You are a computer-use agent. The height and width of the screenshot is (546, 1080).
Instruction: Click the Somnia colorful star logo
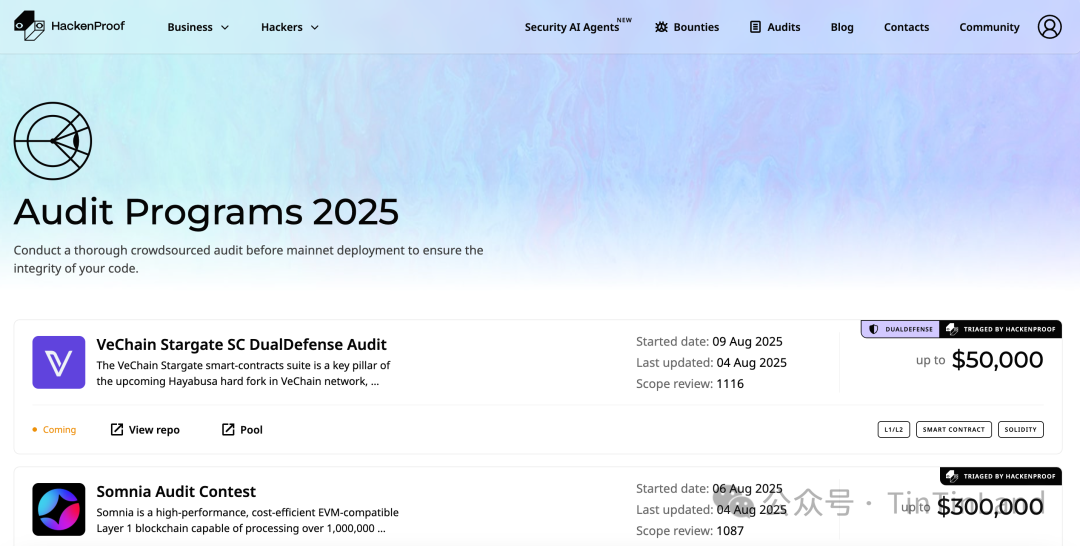[x=59, y=510]
